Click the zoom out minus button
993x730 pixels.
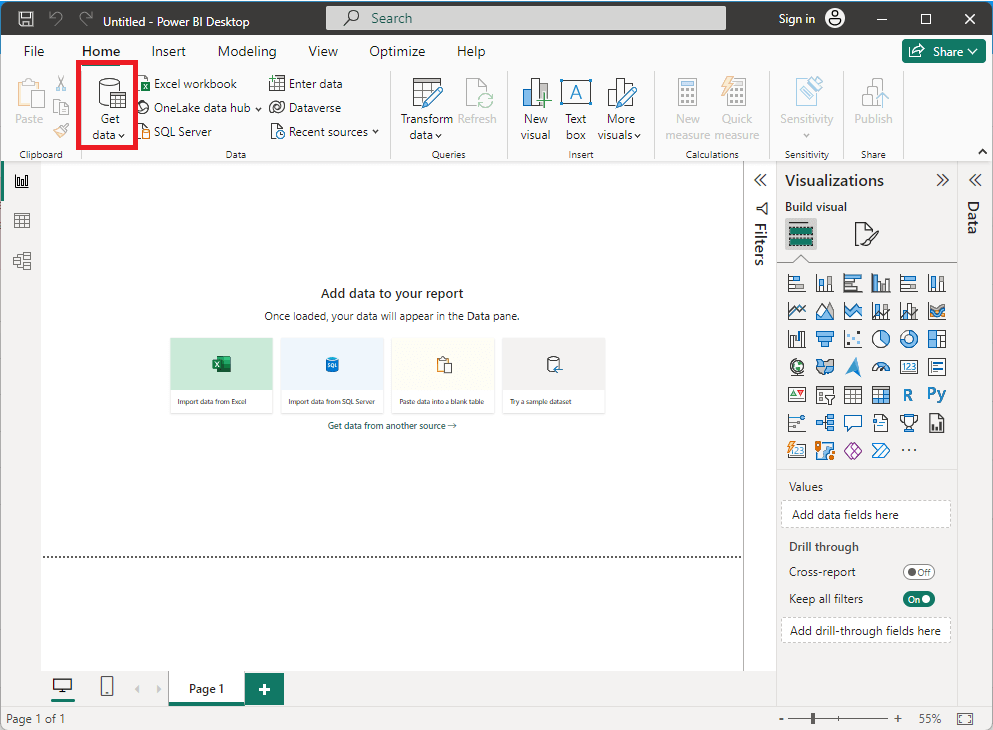781,719
